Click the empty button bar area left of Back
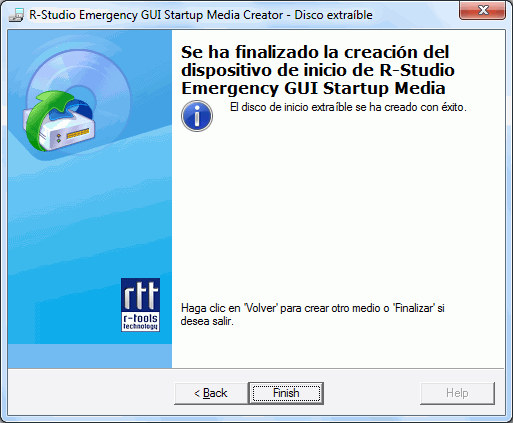 pos(90,393)
